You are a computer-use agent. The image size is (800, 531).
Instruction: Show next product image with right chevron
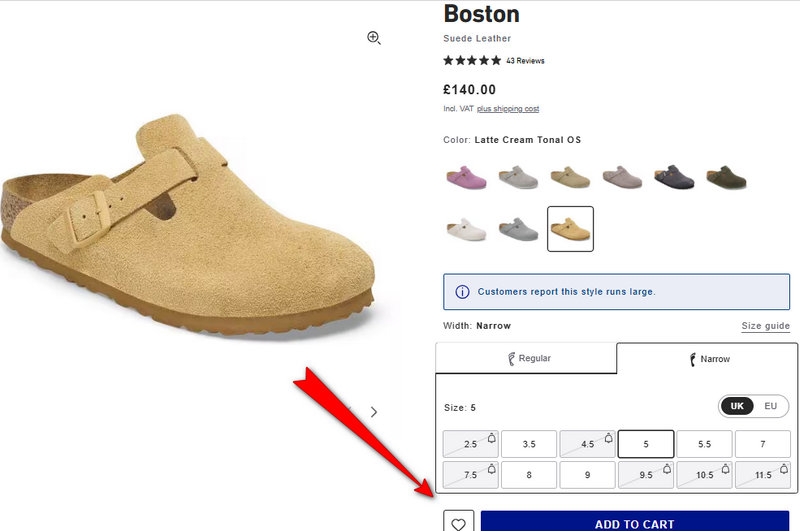click(x=374, y=412)
